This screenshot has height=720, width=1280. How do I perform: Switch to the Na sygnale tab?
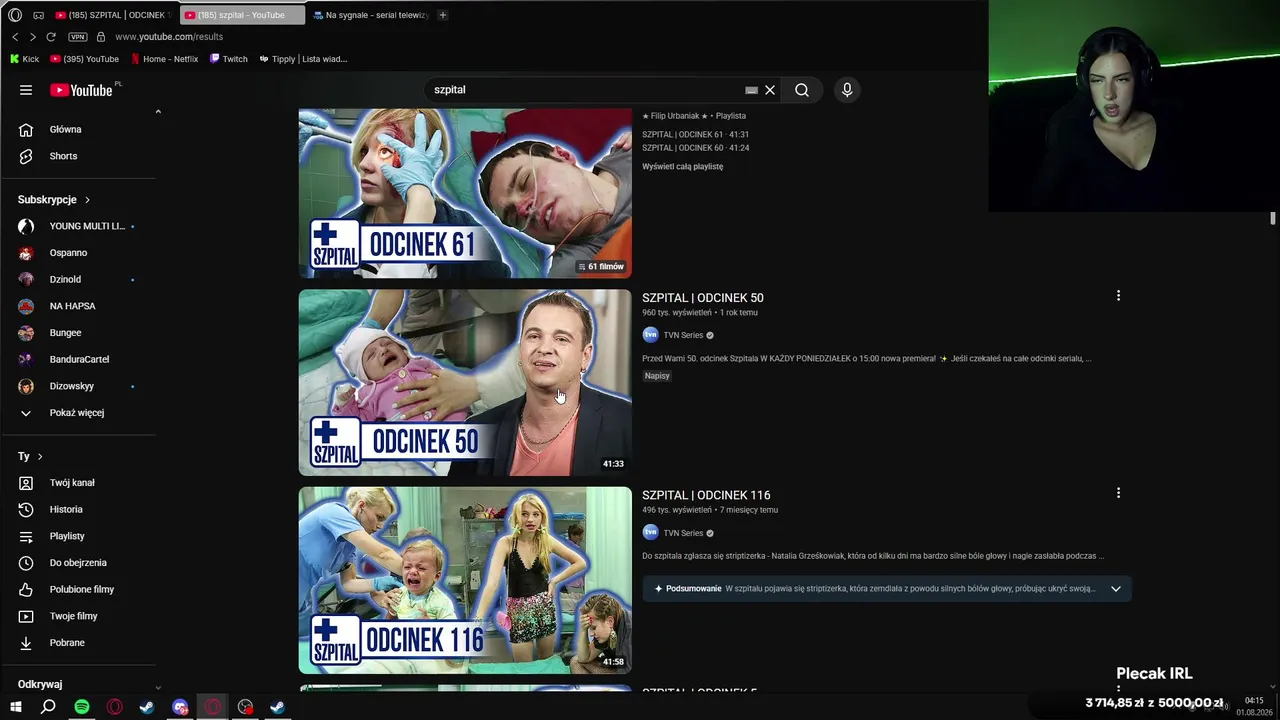pos(371,15)
